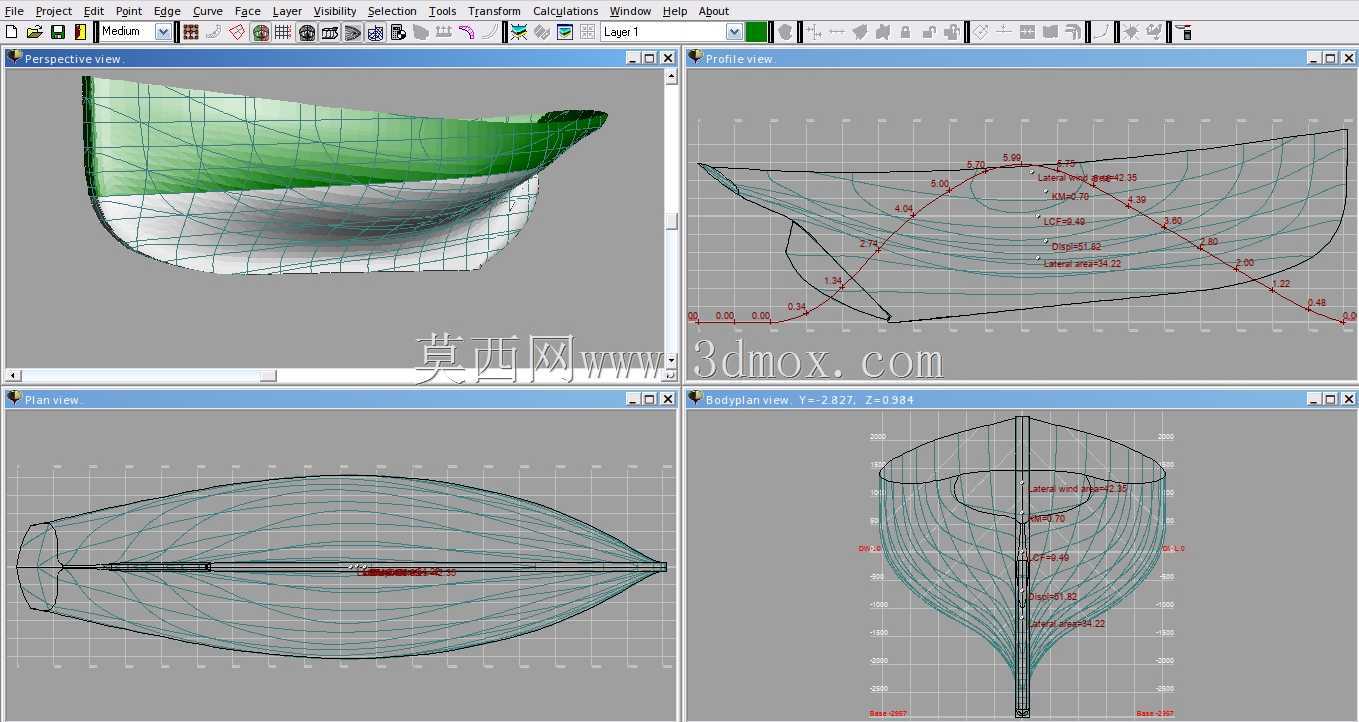Open the Transform menu
This screenshot has width=1359, height=722.
(x=494, y=11)
